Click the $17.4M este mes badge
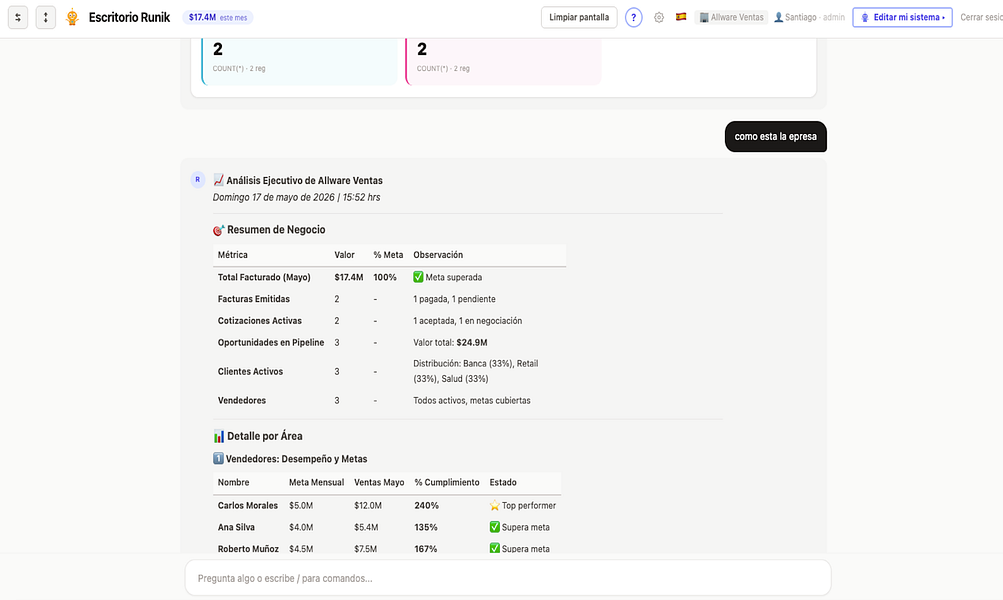The height and width of the screenshot is (600, 1003). [217, 17]
